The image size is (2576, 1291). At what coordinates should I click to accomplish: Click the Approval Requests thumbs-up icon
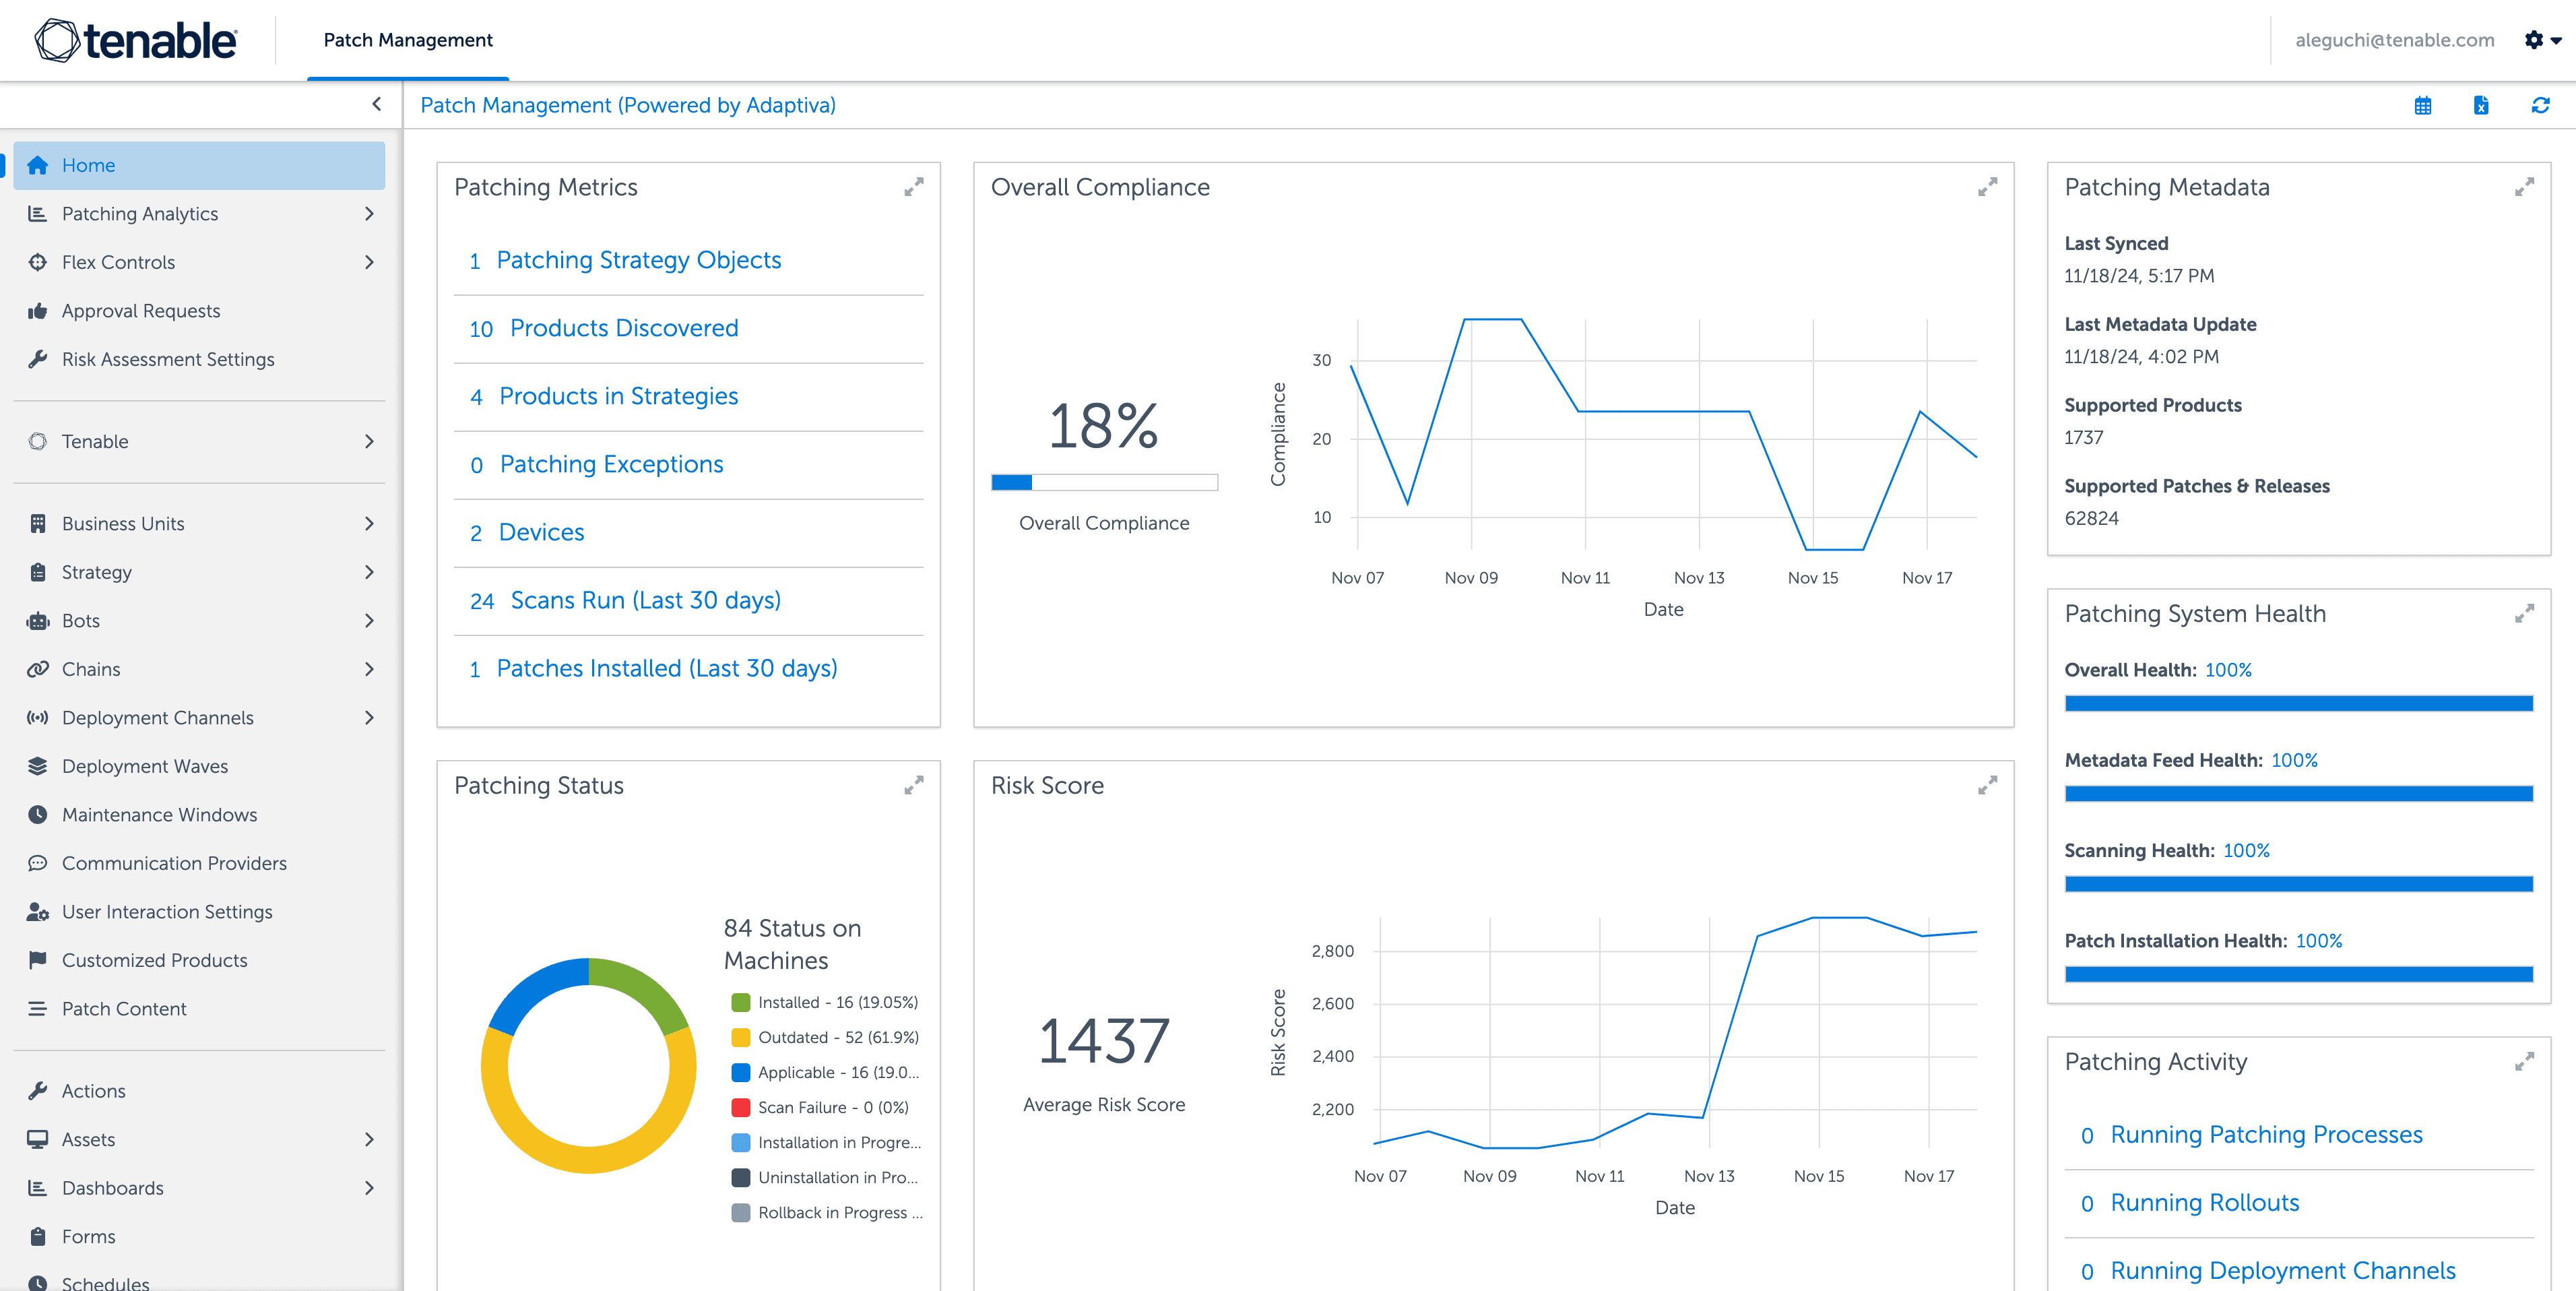[x=38, y=310]
